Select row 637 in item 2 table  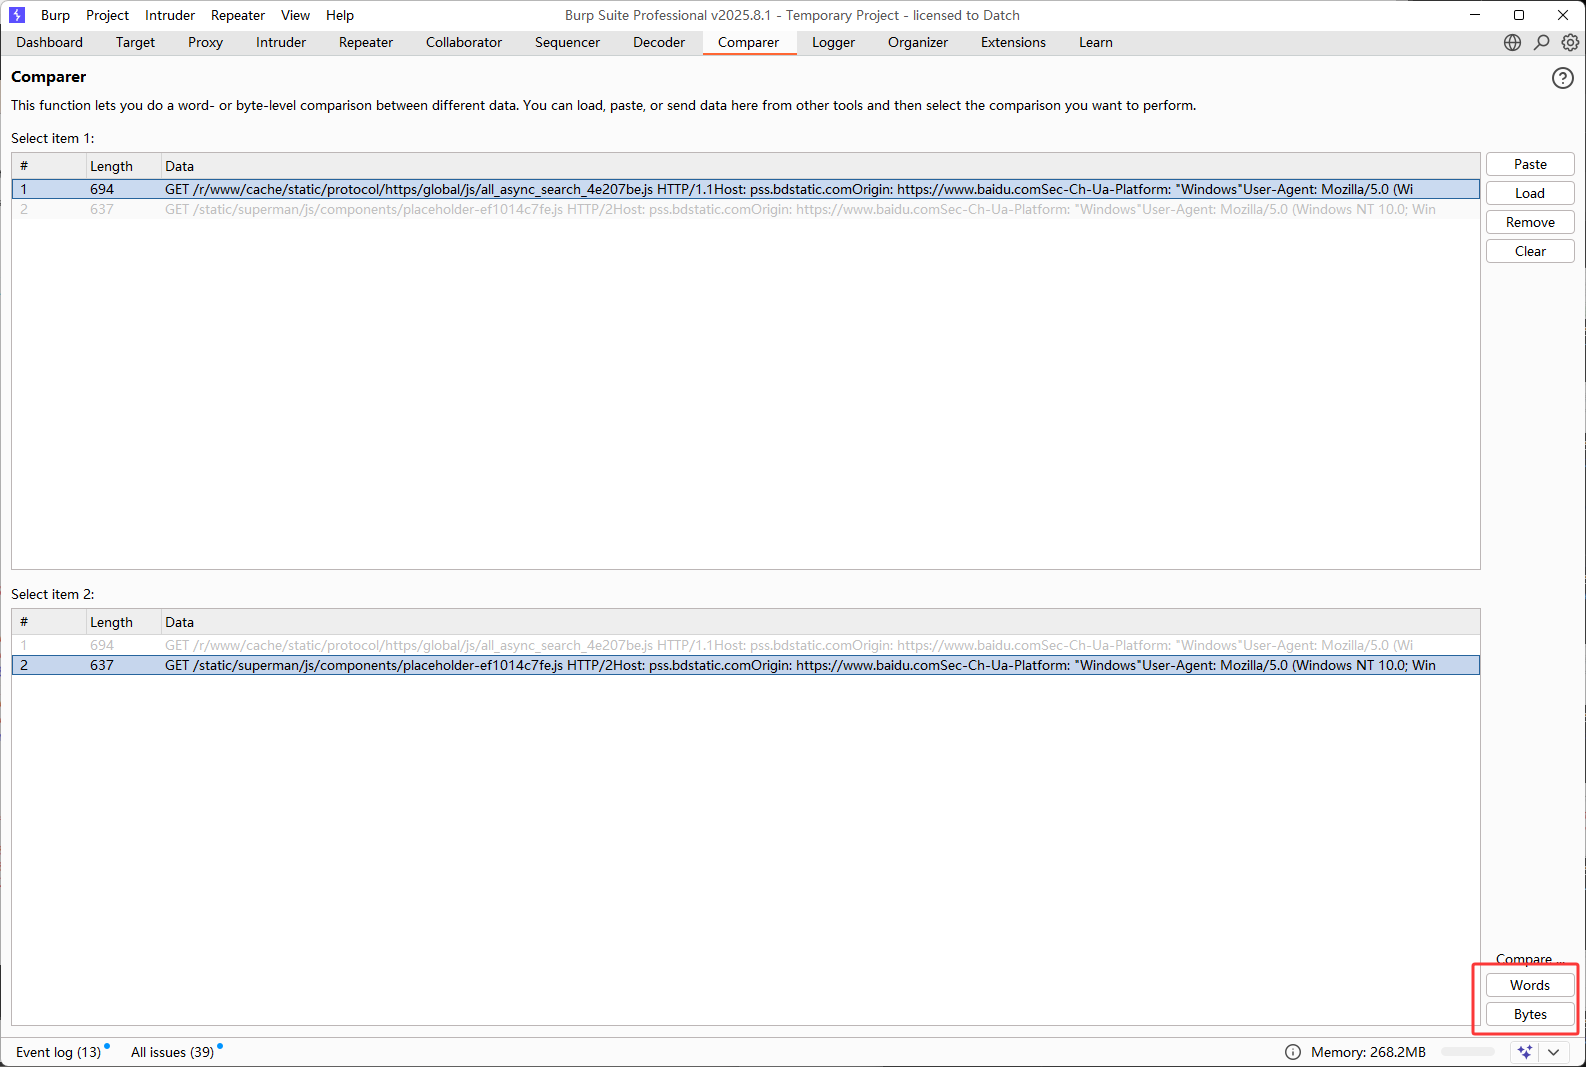[x=746, y=665]
